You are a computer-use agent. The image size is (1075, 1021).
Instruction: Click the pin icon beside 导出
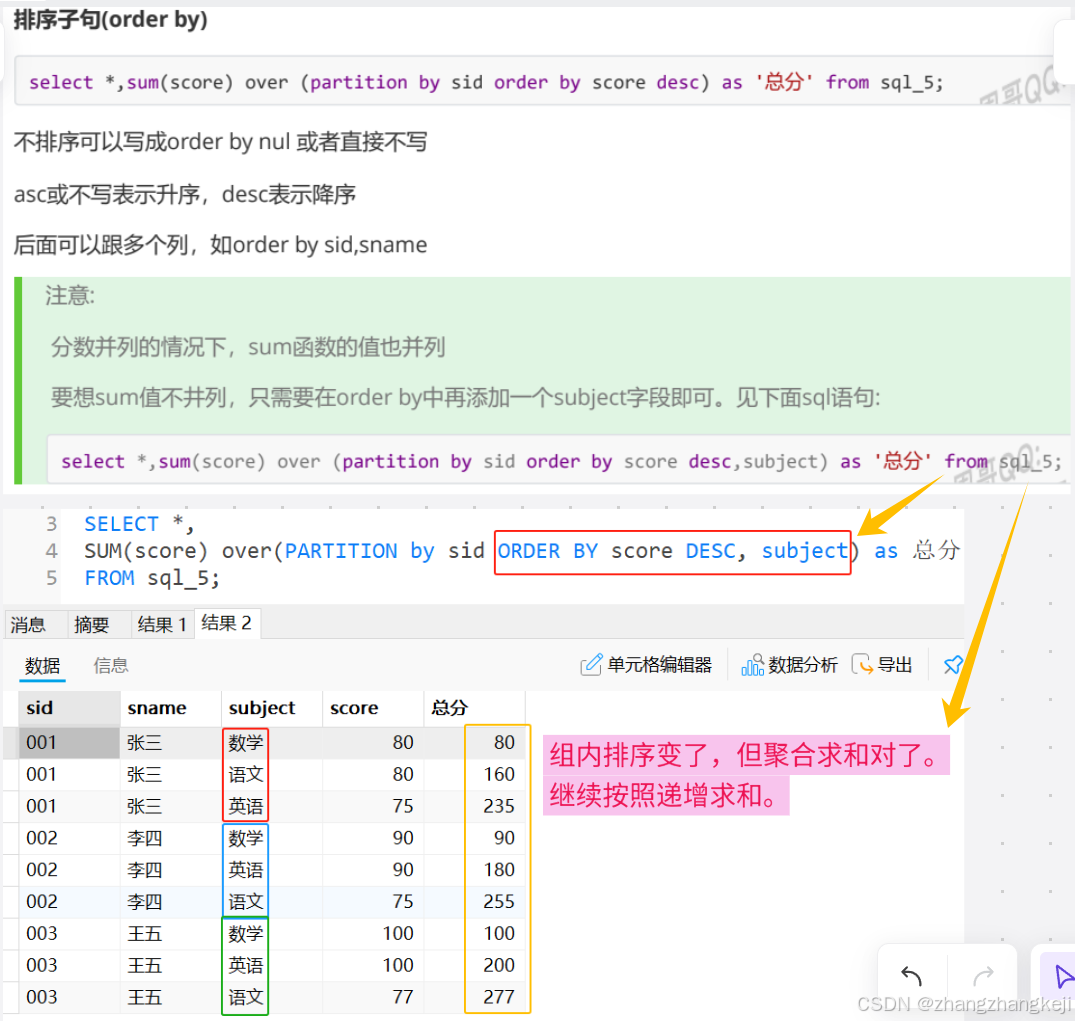coord(952,664)
